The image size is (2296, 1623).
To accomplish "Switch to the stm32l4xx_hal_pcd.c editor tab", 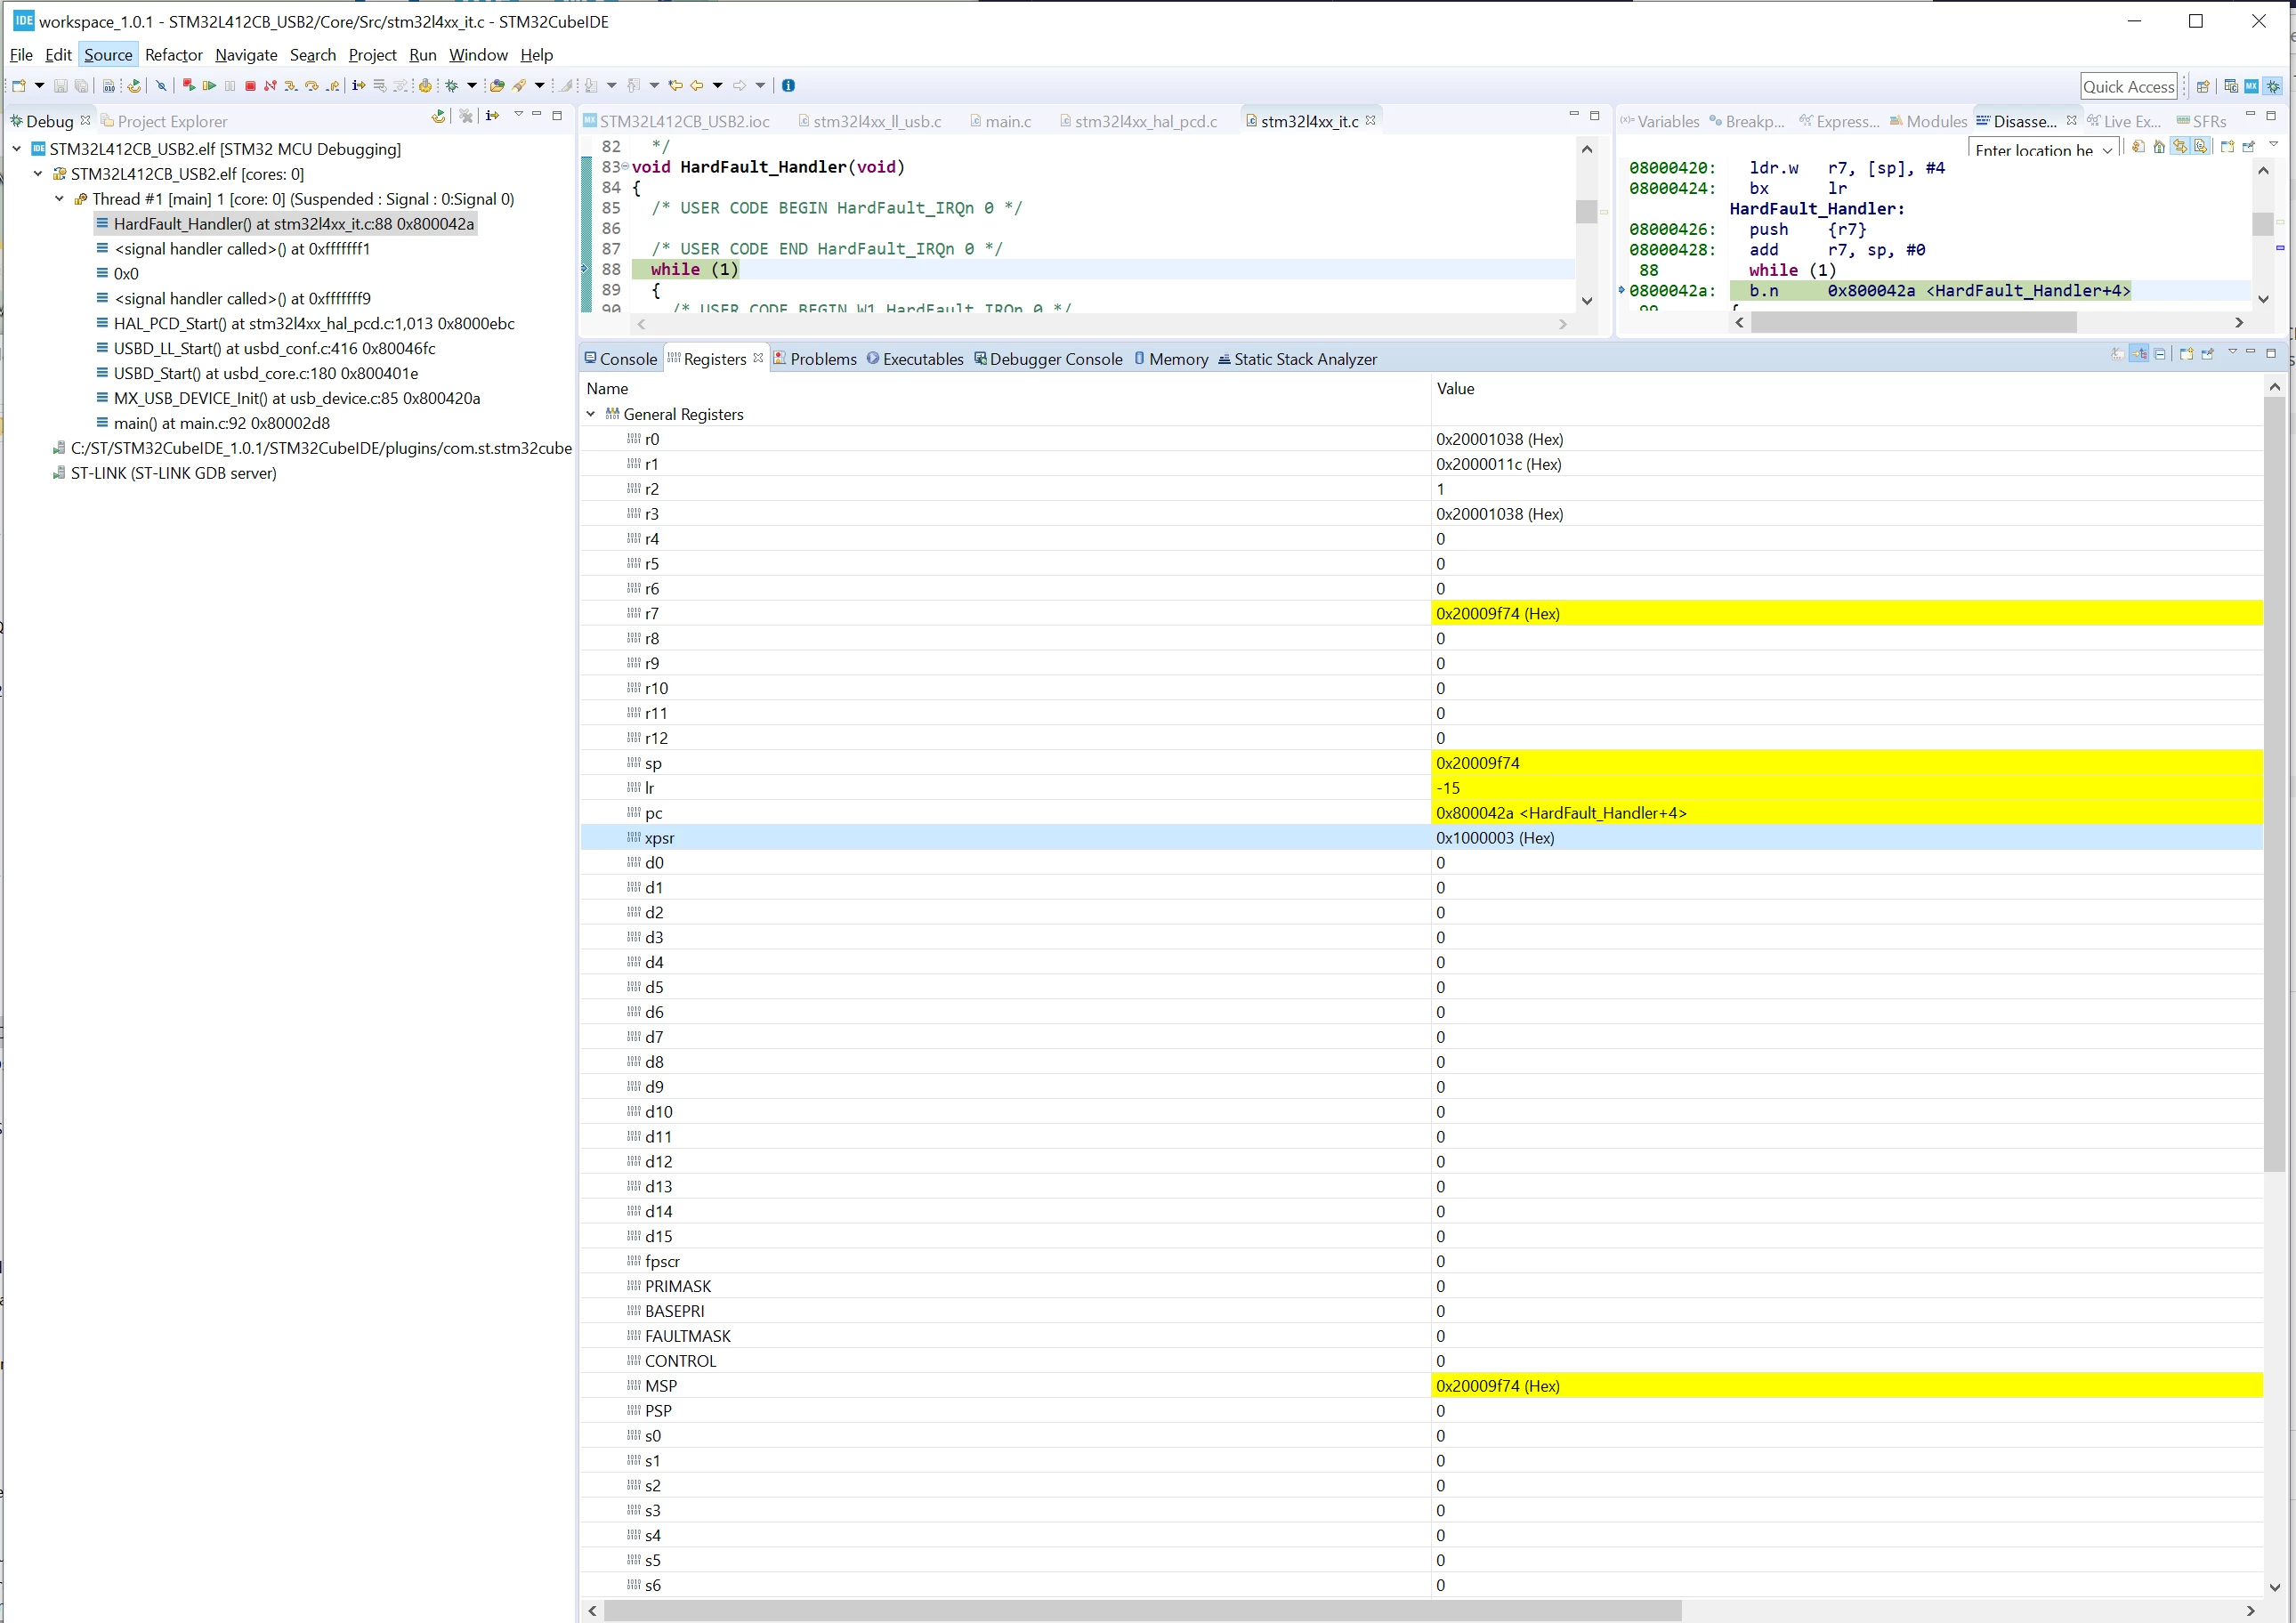I will [x=1138, y=121].
